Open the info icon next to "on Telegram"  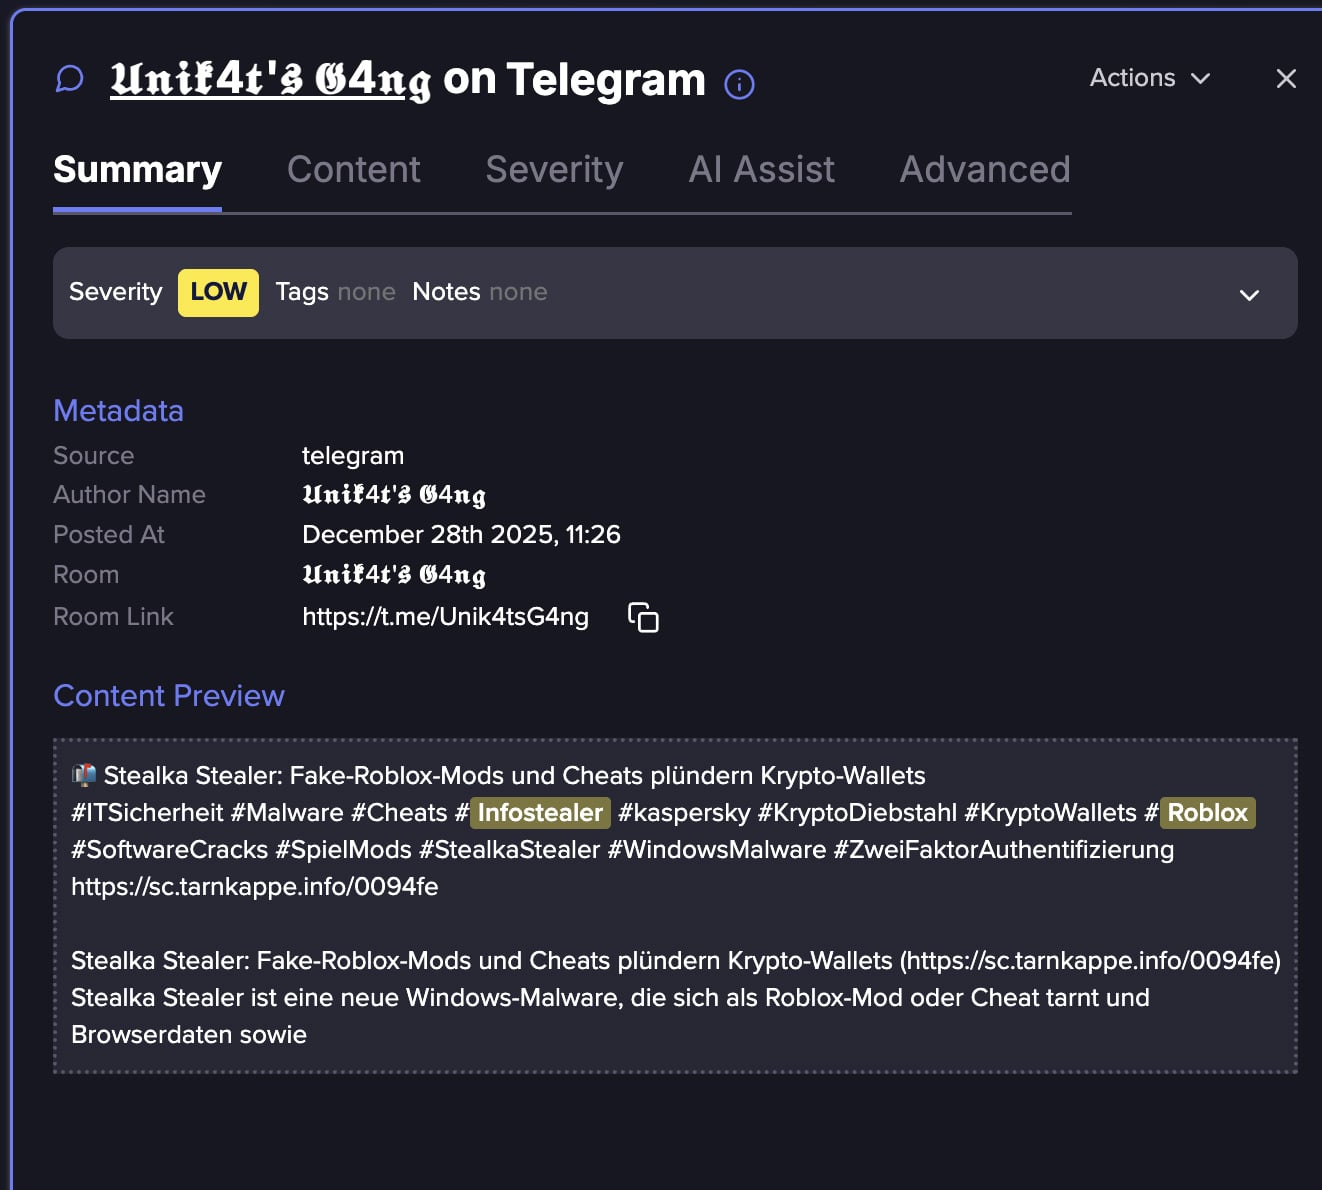point(738,84)
